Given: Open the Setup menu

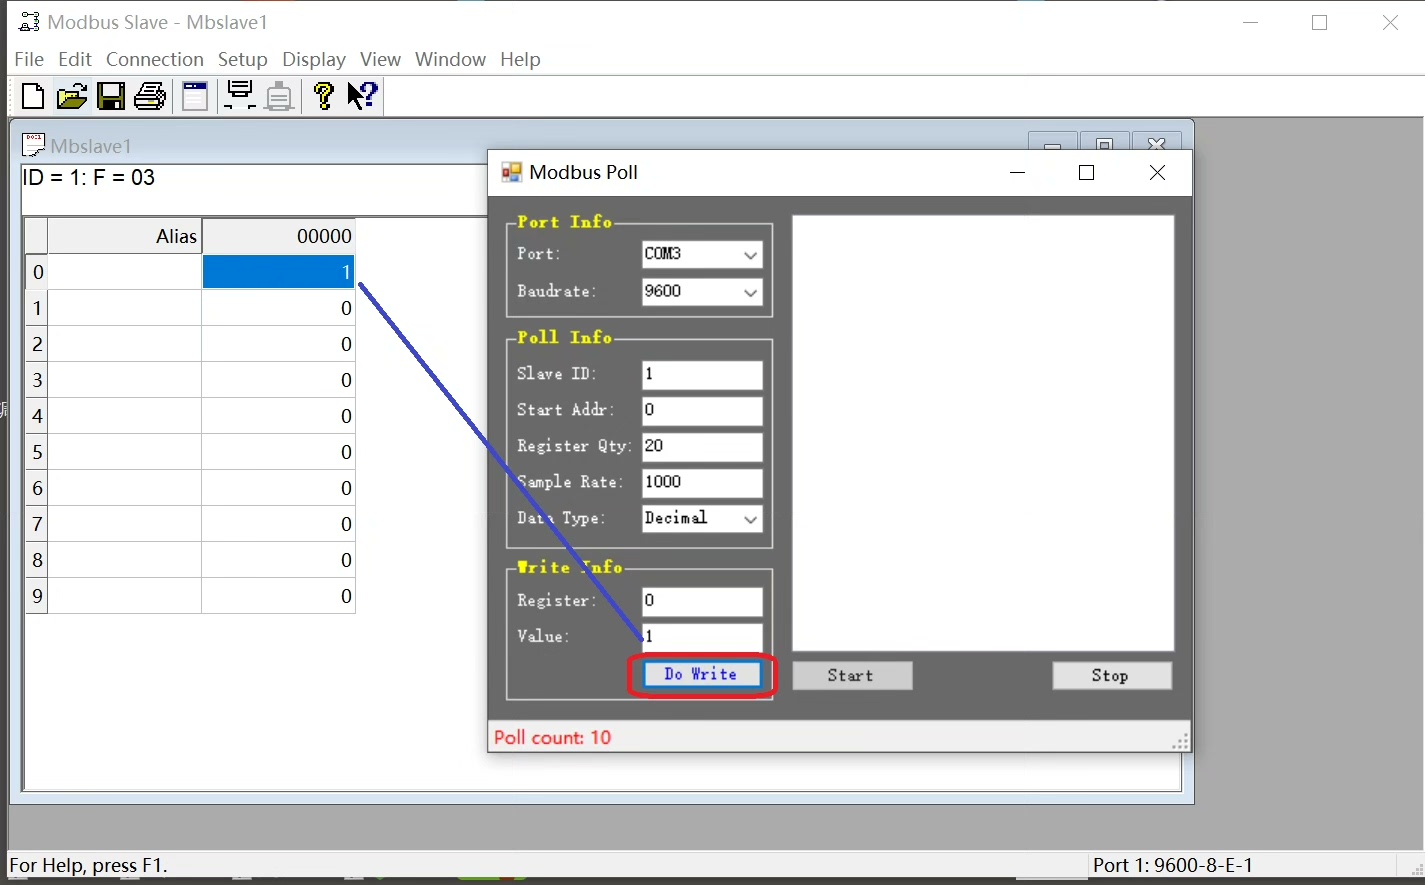Looking at the screenshot, I should pos(243,59).
